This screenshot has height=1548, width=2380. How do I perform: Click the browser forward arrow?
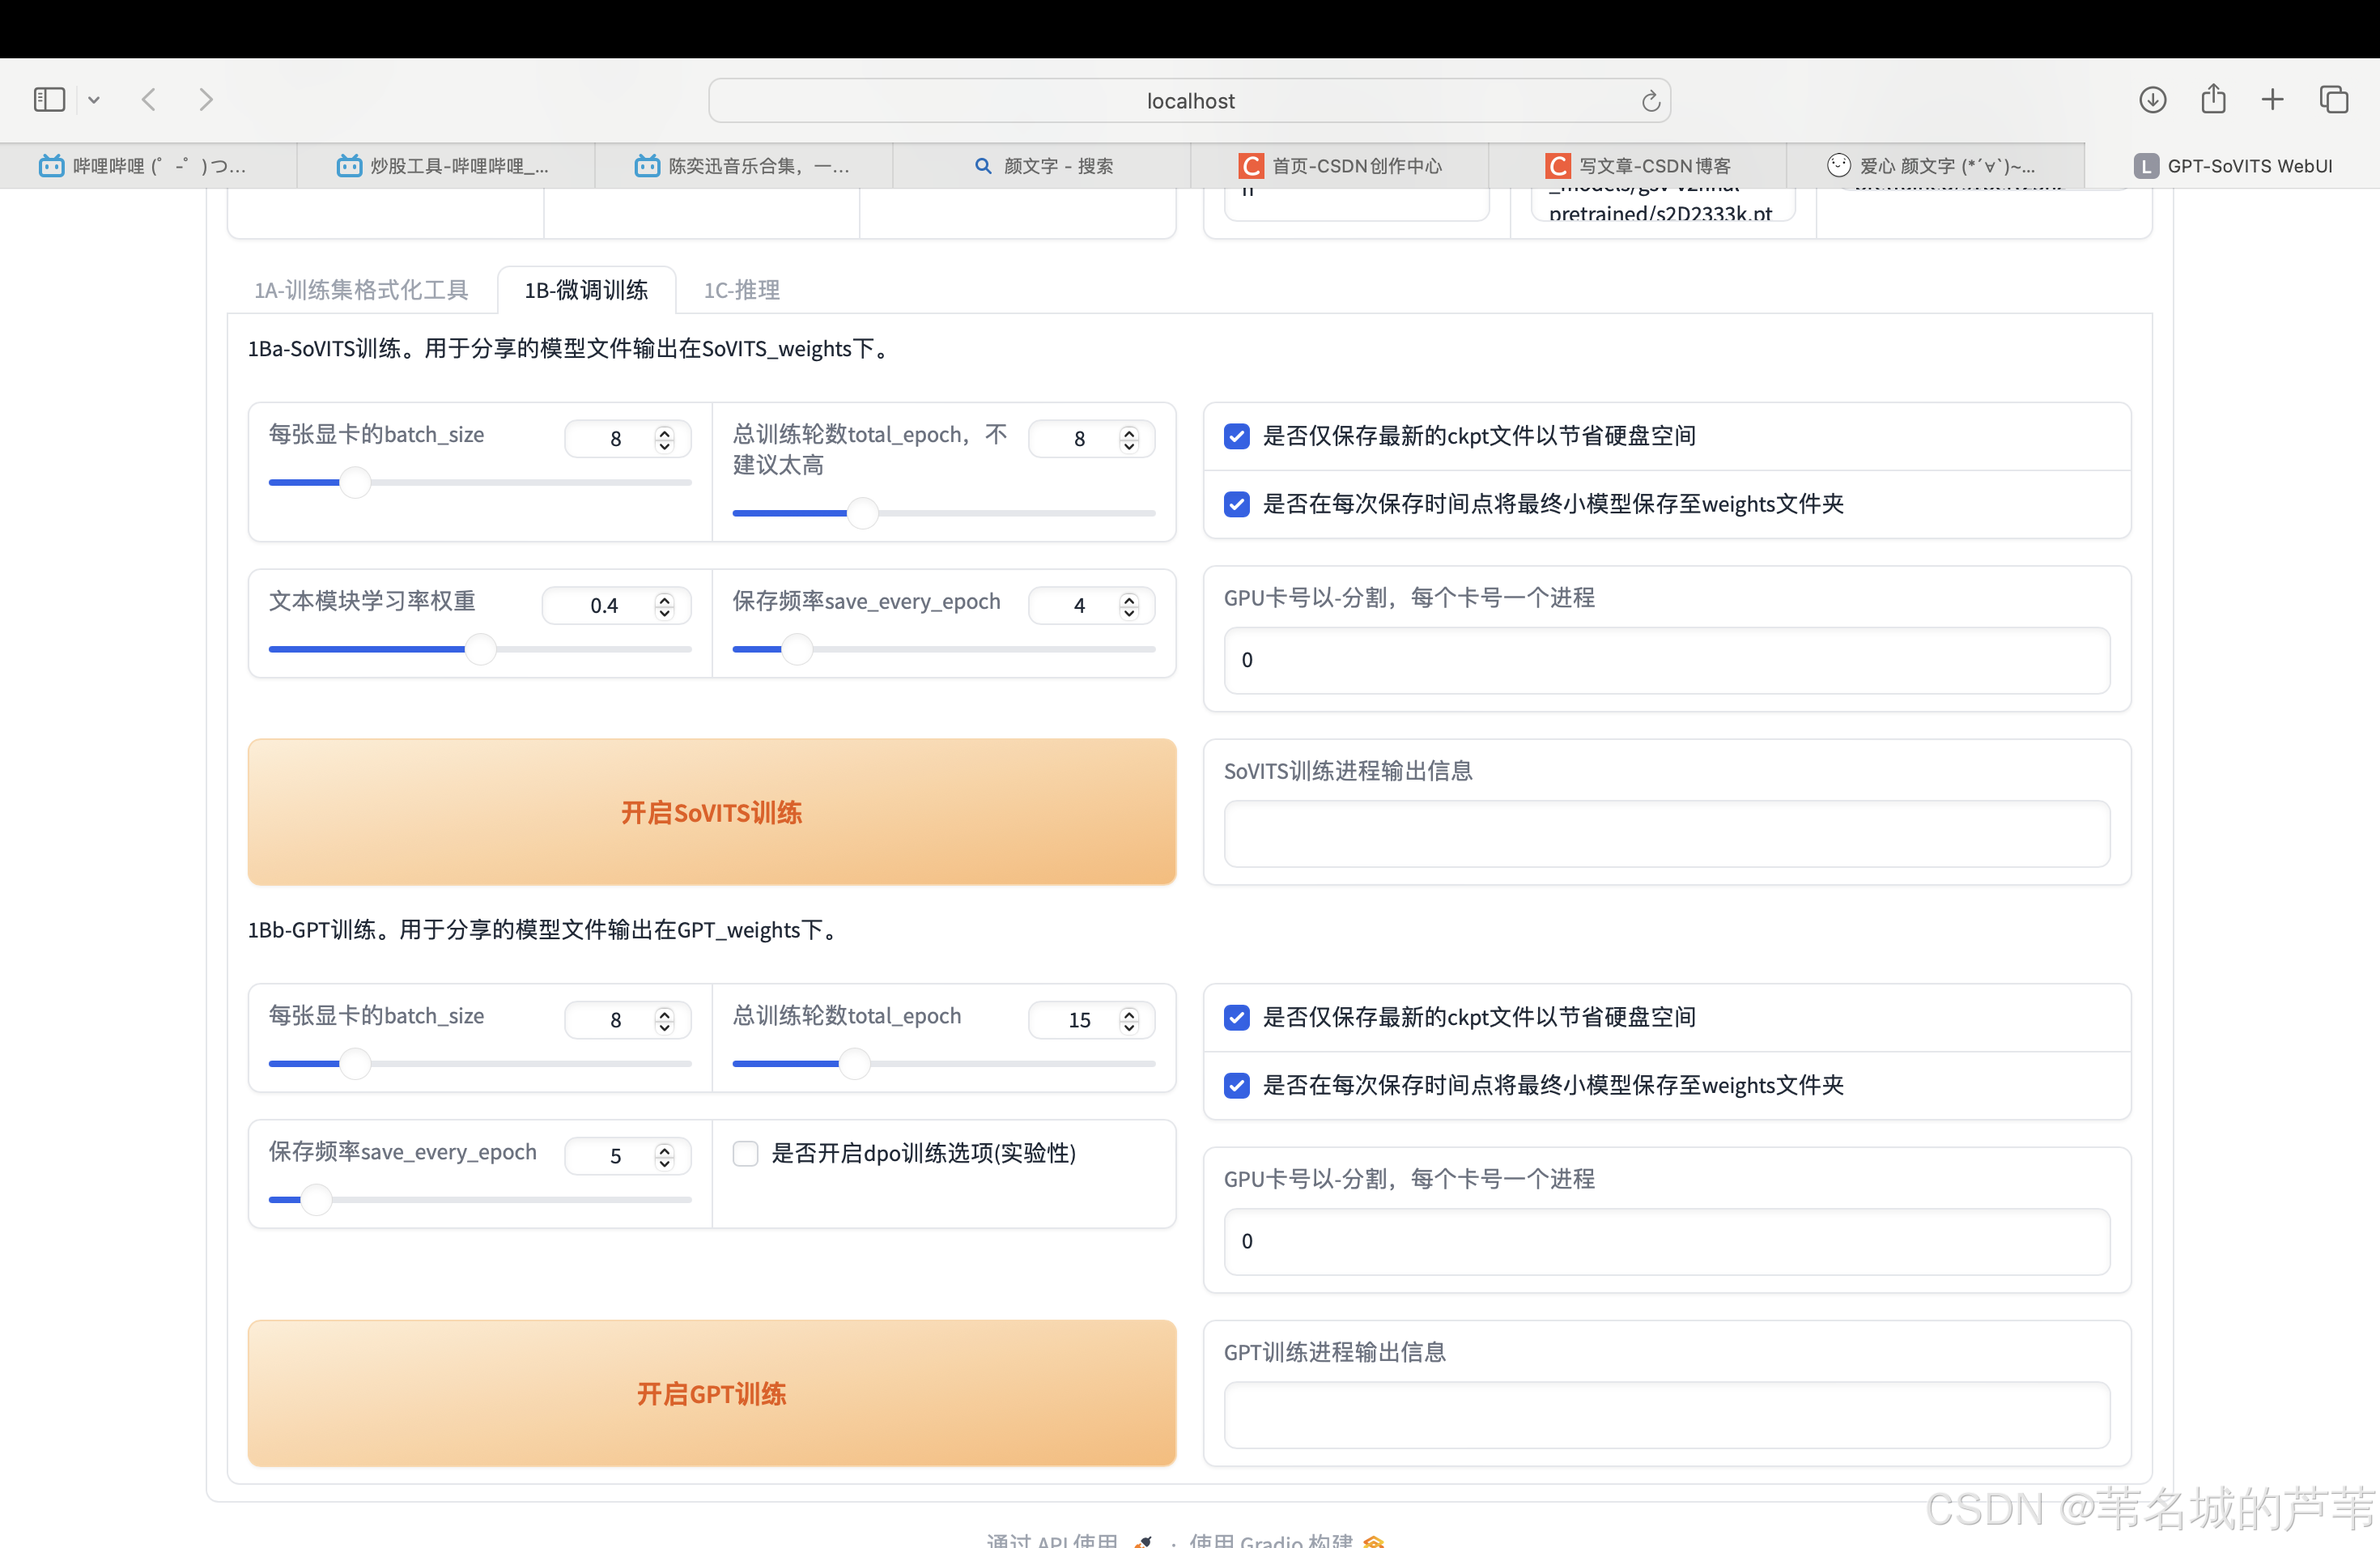(x=206, y=100)
